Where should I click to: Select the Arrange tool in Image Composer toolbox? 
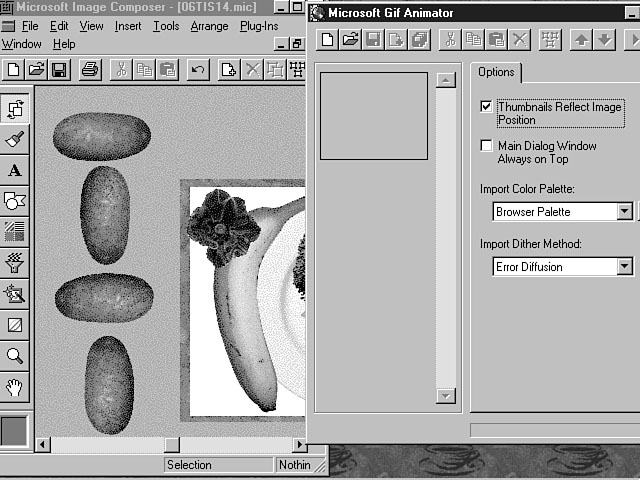[15, 108]
